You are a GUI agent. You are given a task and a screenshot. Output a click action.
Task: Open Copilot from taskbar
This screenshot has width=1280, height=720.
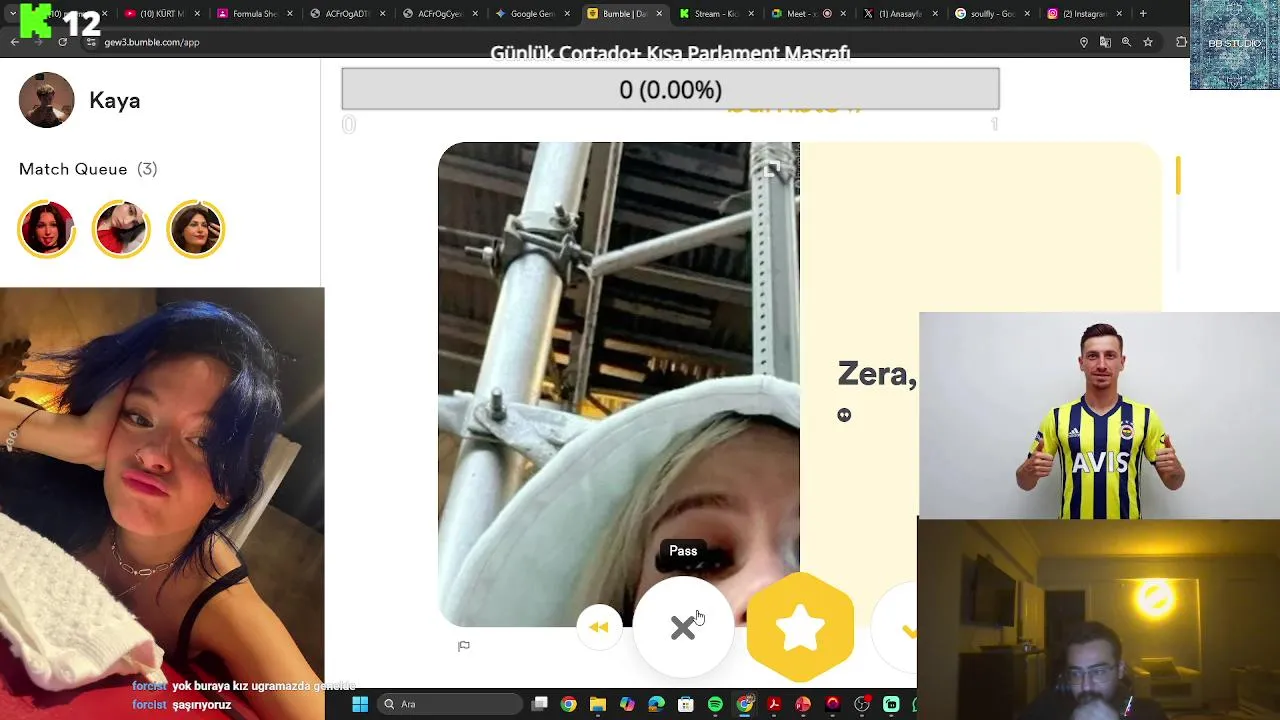point(627,704)
